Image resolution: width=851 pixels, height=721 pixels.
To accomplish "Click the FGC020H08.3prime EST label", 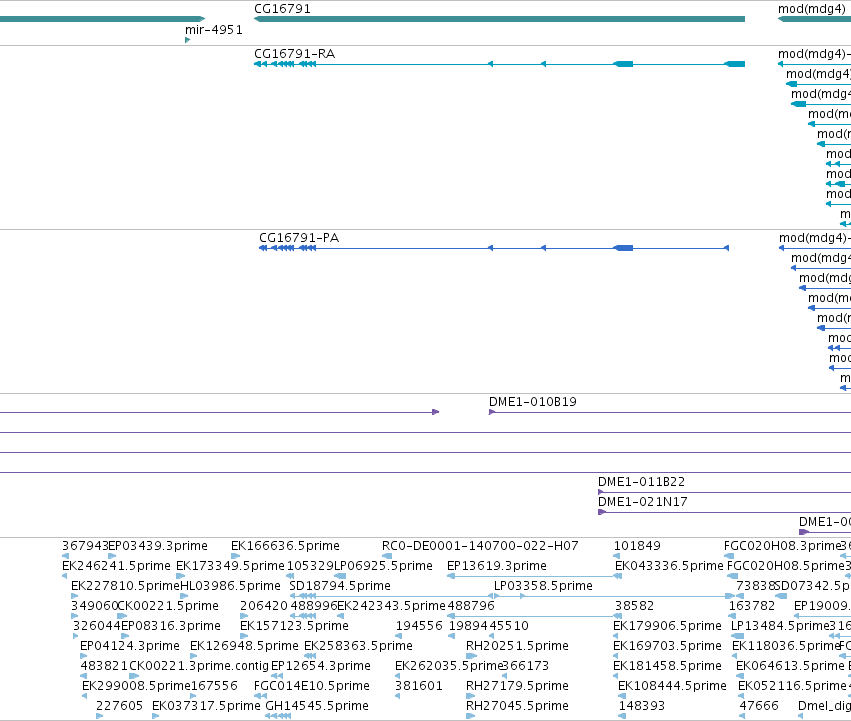I will point(782,546).
